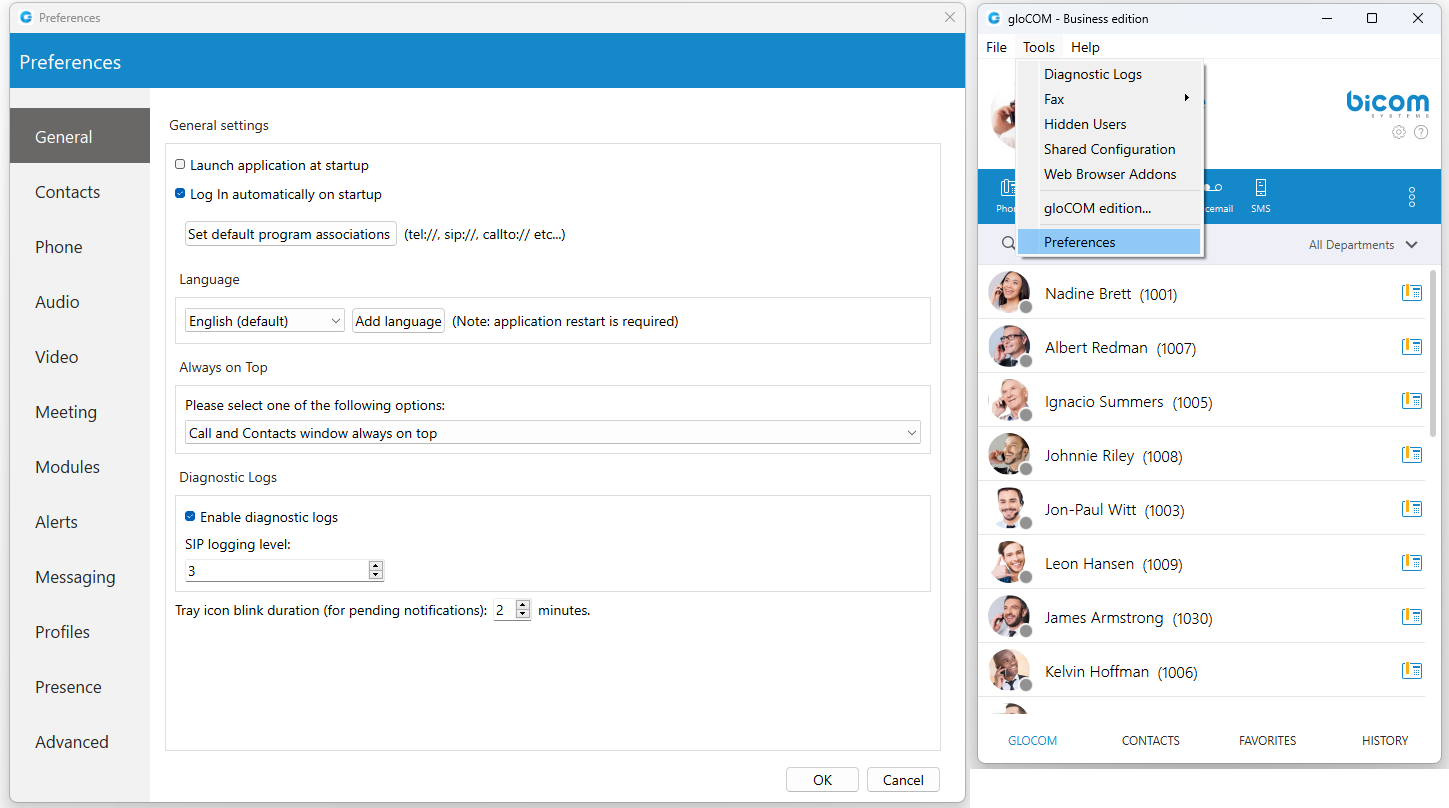Select Preferences in the Tools menu
Image resolution: width=1449 pixels, height=808 pixels.
(x=1109, y=242)
